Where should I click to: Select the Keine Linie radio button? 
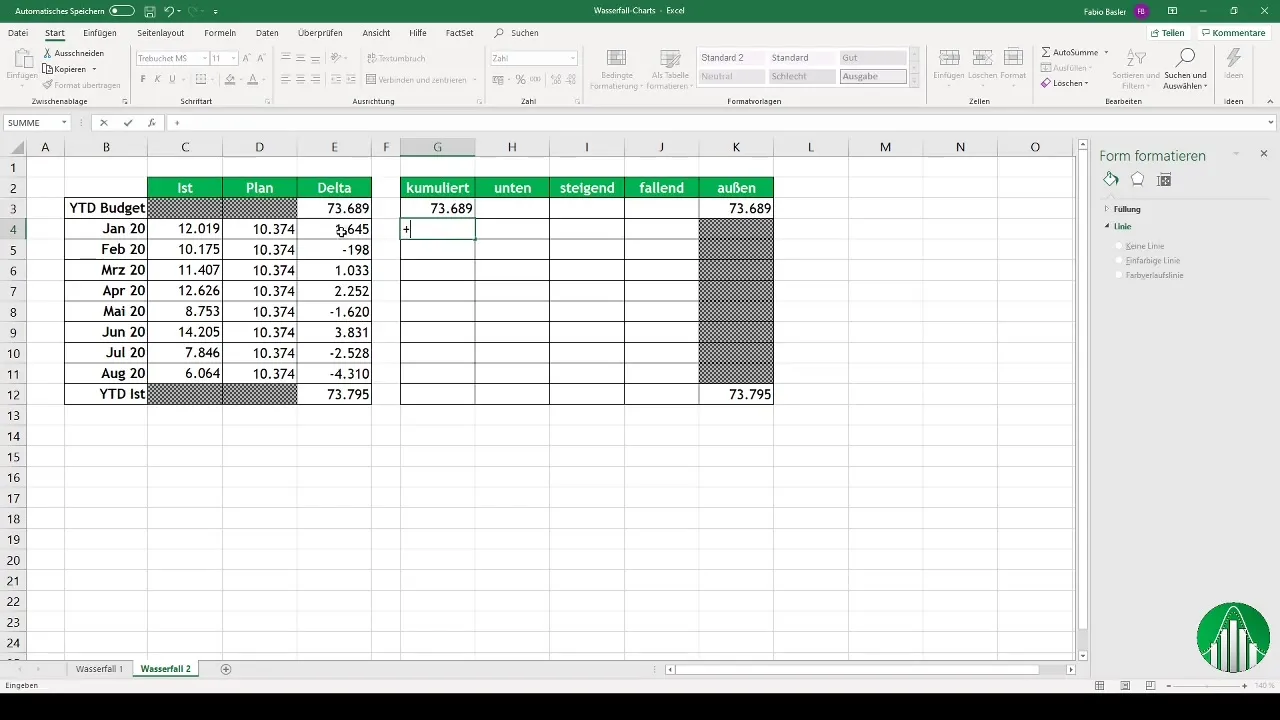1119,246
